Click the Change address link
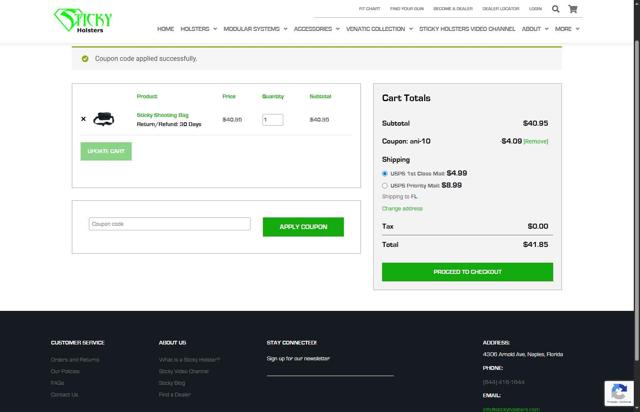Image resolution: width=640 pixels, height=412 pixels. [x=402, y=209]
